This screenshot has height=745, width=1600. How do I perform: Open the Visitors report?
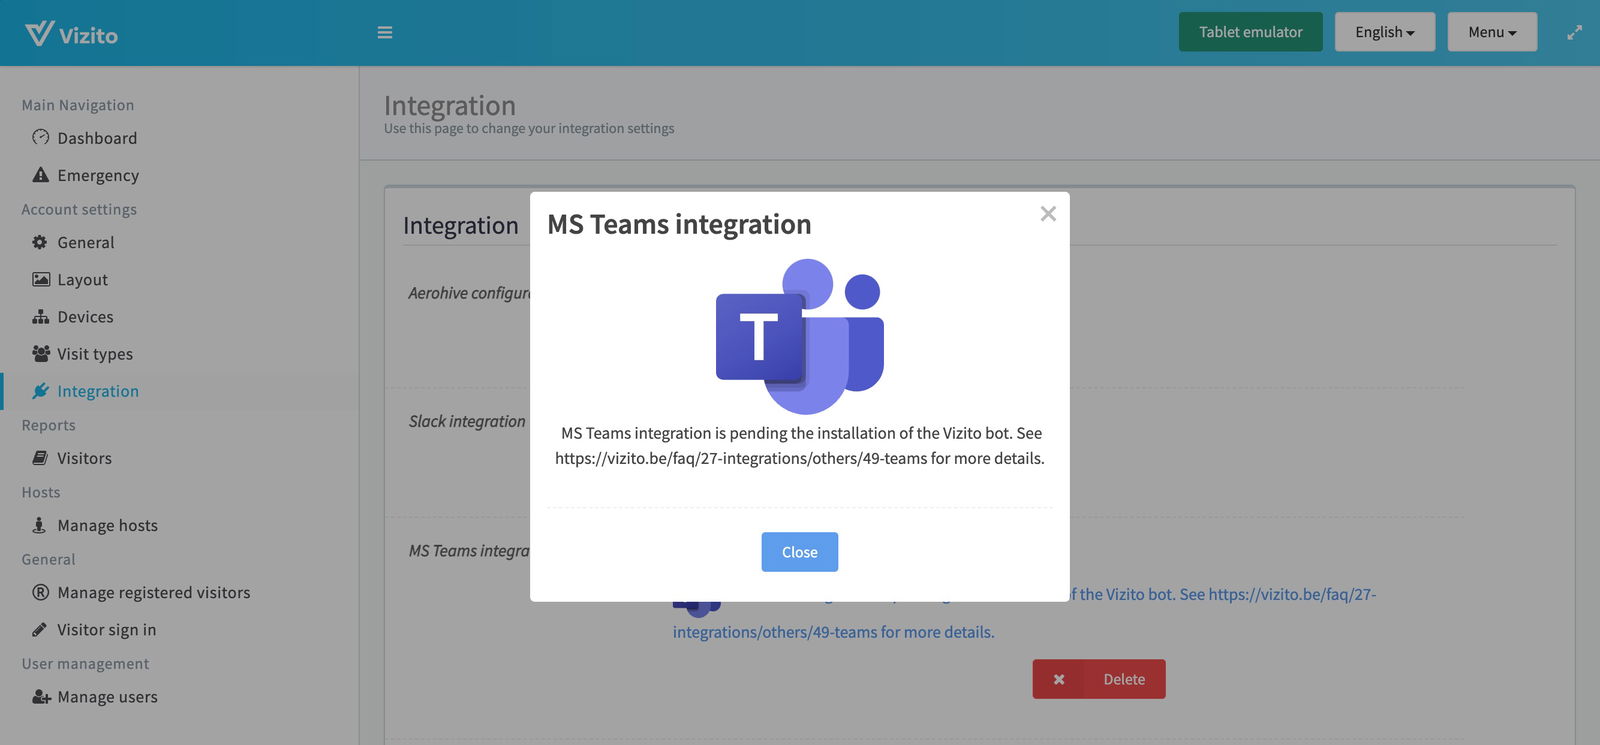[84, 458]
